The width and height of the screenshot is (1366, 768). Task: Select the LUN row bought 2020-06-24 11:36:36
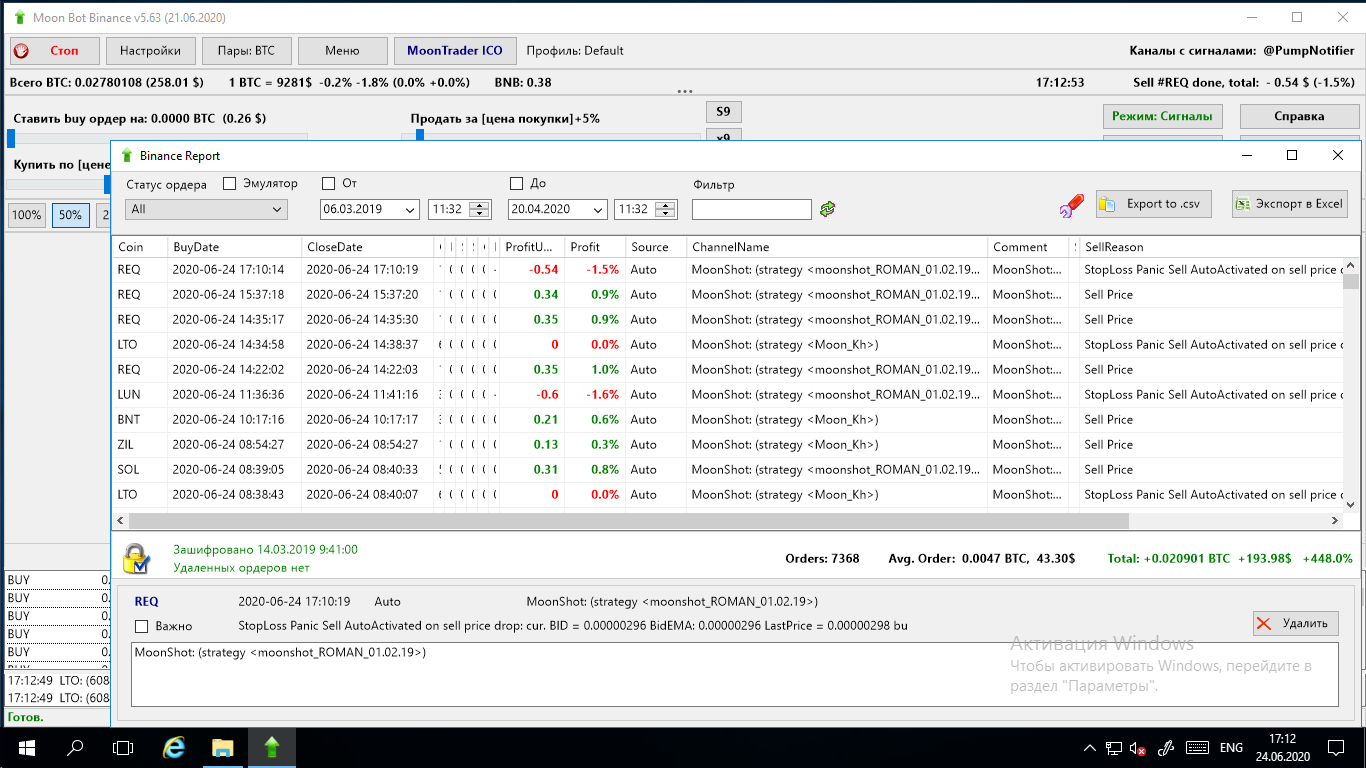pyautogui.click(x=727, y=395)
